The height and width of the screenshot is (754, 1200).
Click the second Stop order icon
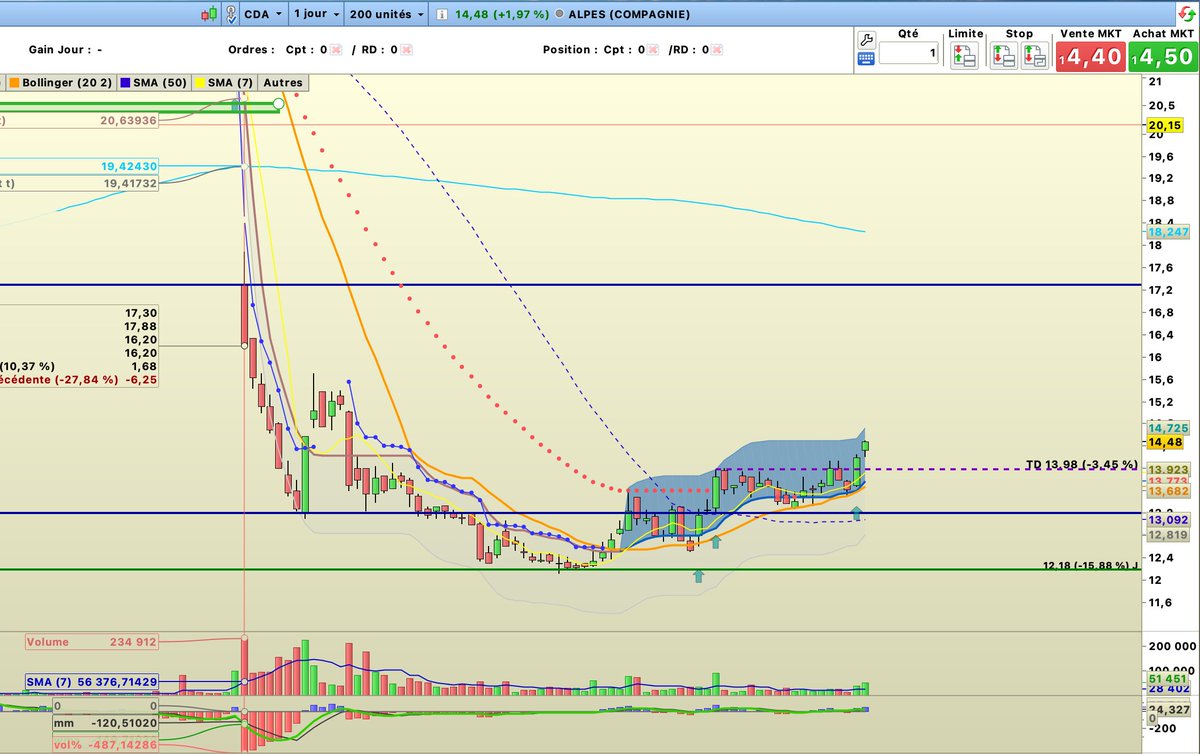click(1034, 56)
